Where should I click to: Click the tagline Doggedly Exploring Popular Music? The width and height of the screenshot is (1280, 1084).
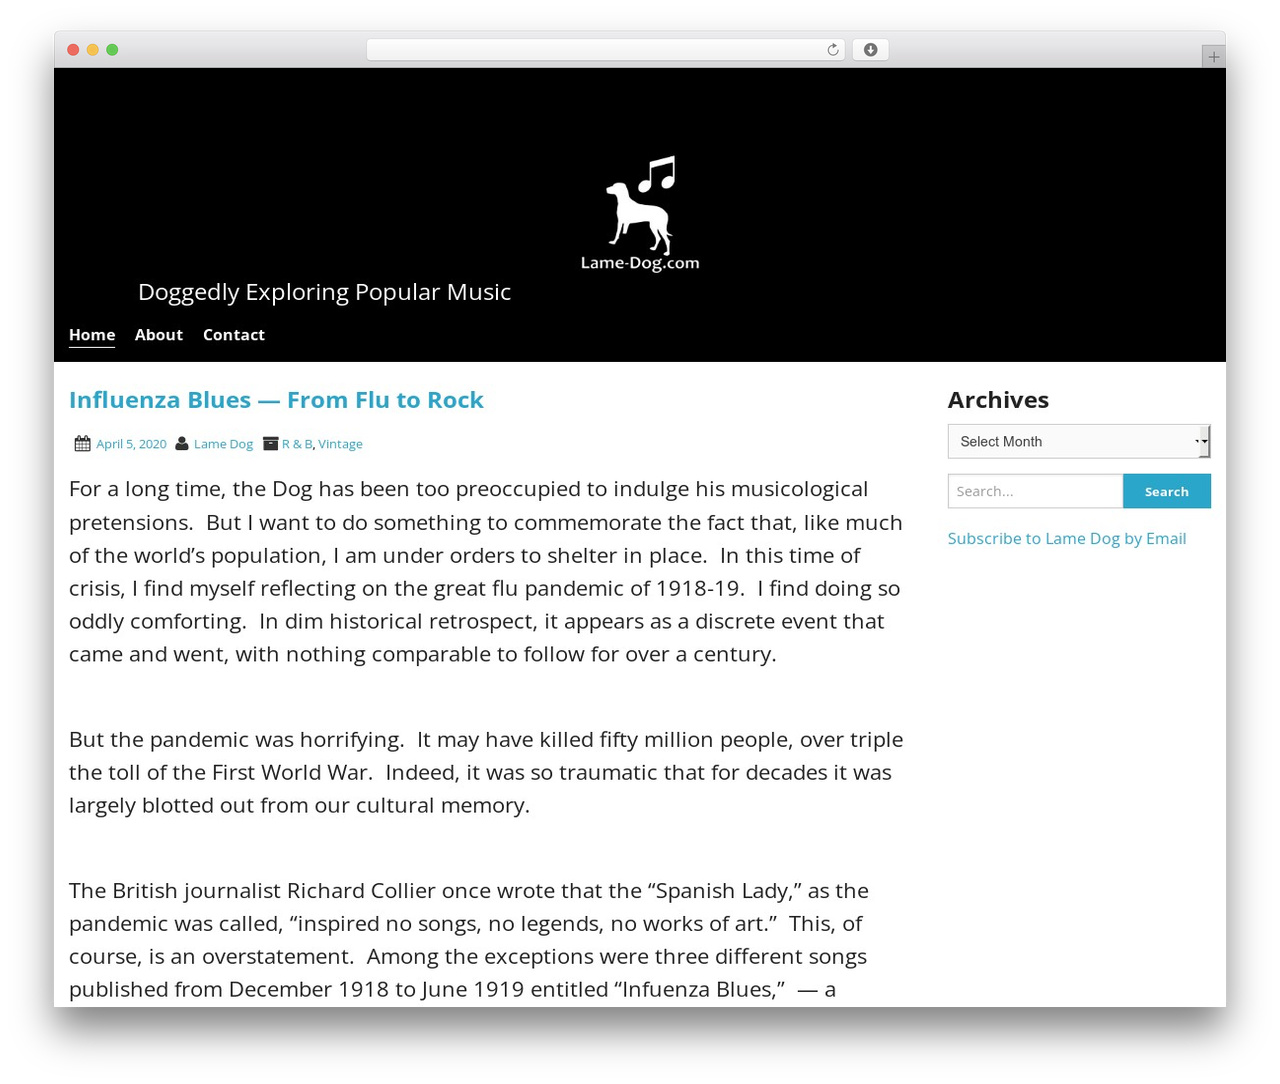click(x=324, y=292)
